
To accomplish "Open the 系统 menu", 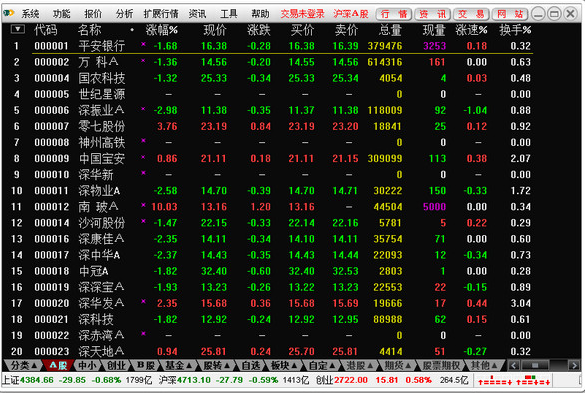I will 30,14.
